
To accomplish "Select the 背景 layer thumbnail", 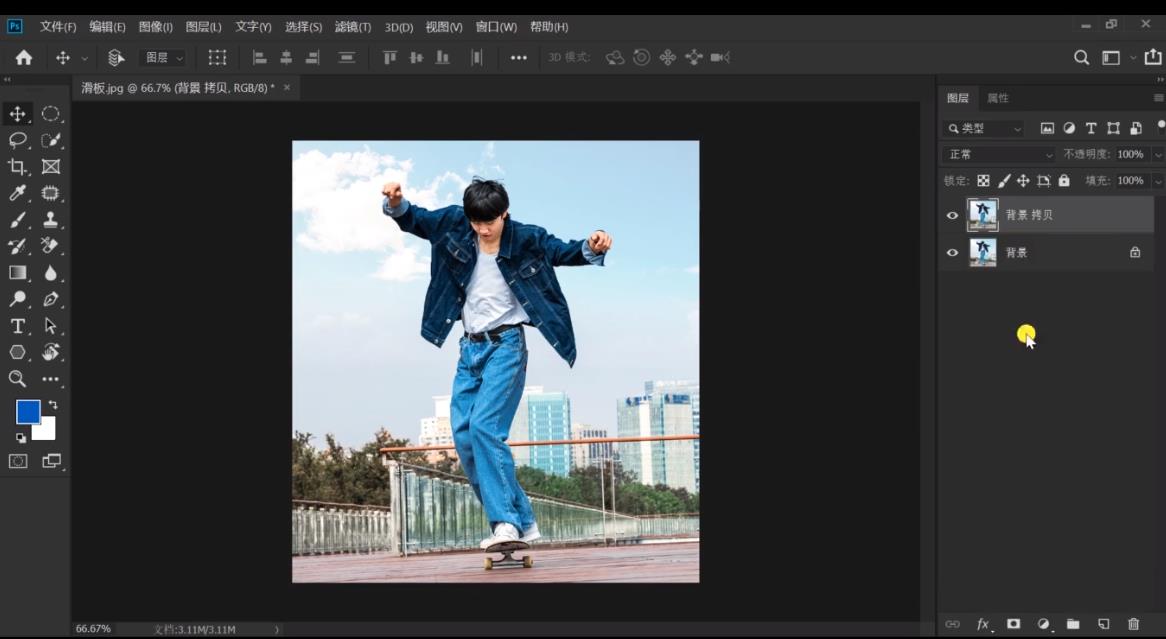I will tap(983, 253).
